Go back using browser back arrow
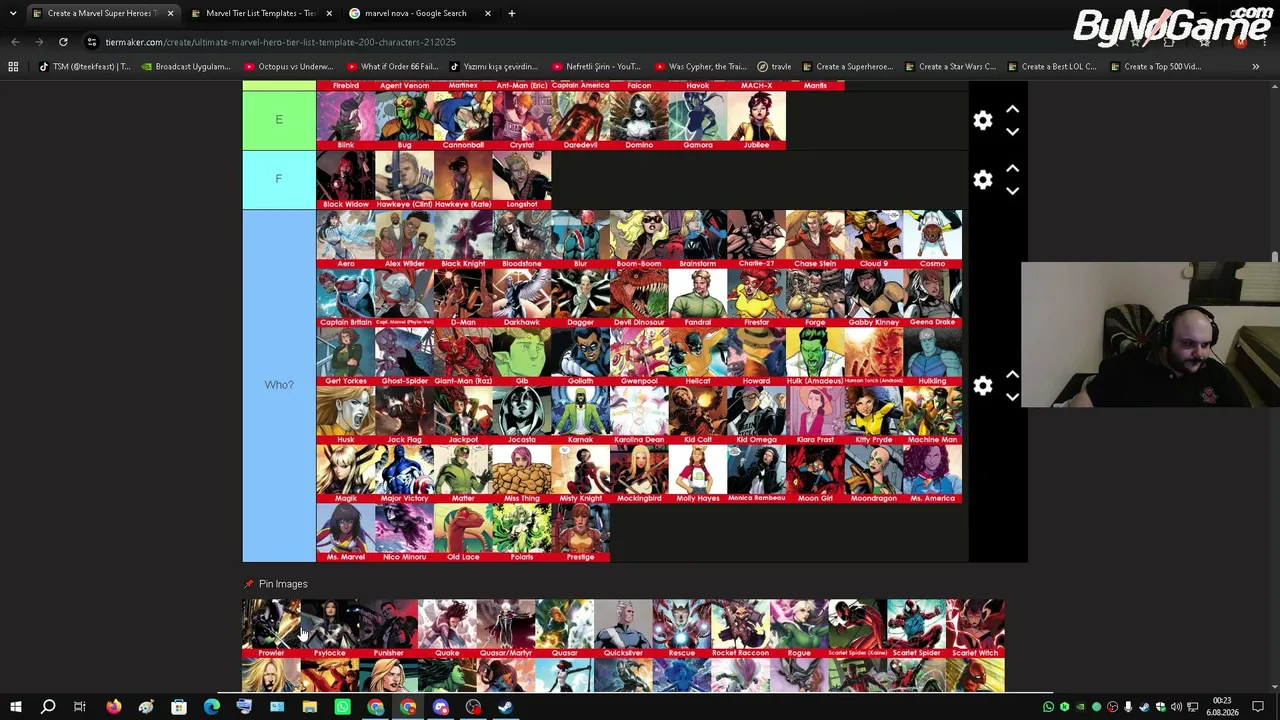Screen dimensions: 1280x720 (15, 42)
